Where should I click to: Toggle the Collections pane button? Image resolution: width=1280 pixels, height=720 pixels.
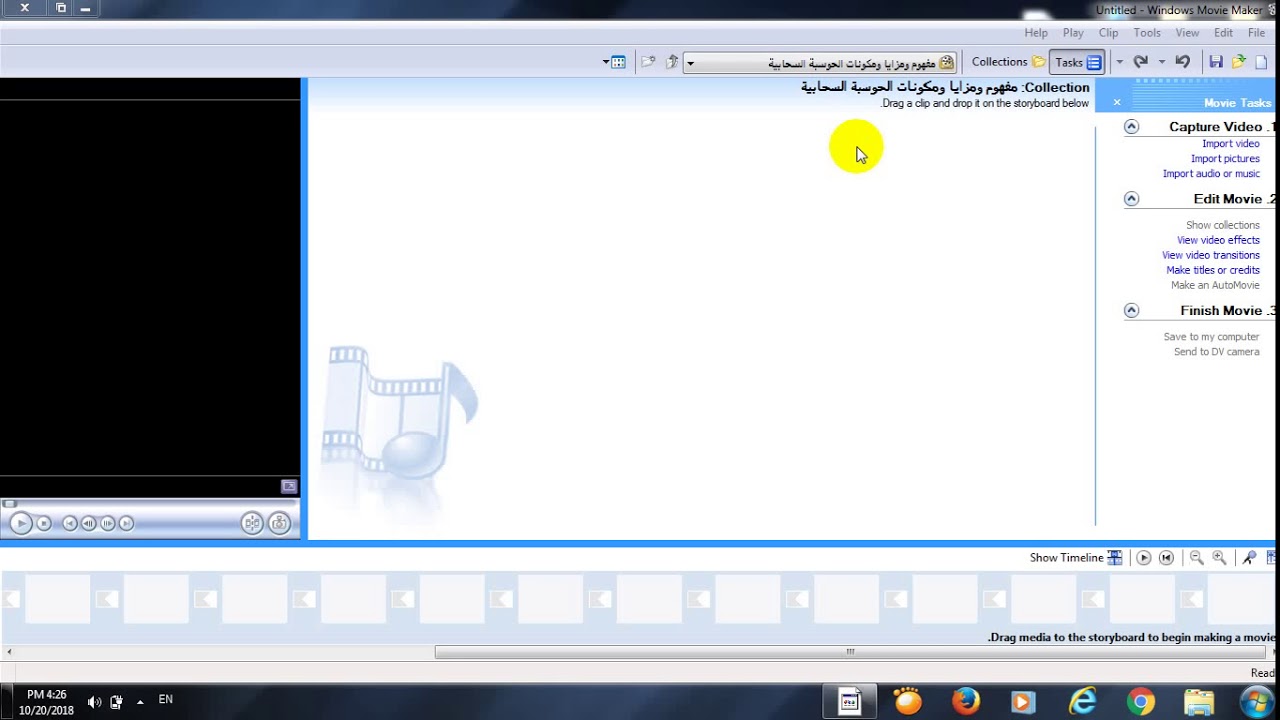point(1008,62)
